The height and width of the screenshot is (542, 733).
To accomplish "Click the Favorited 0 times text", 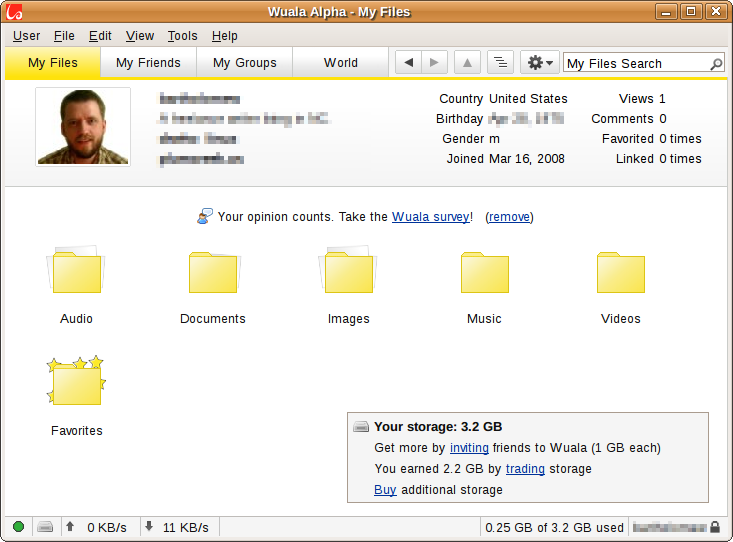I will pos(651,139).
